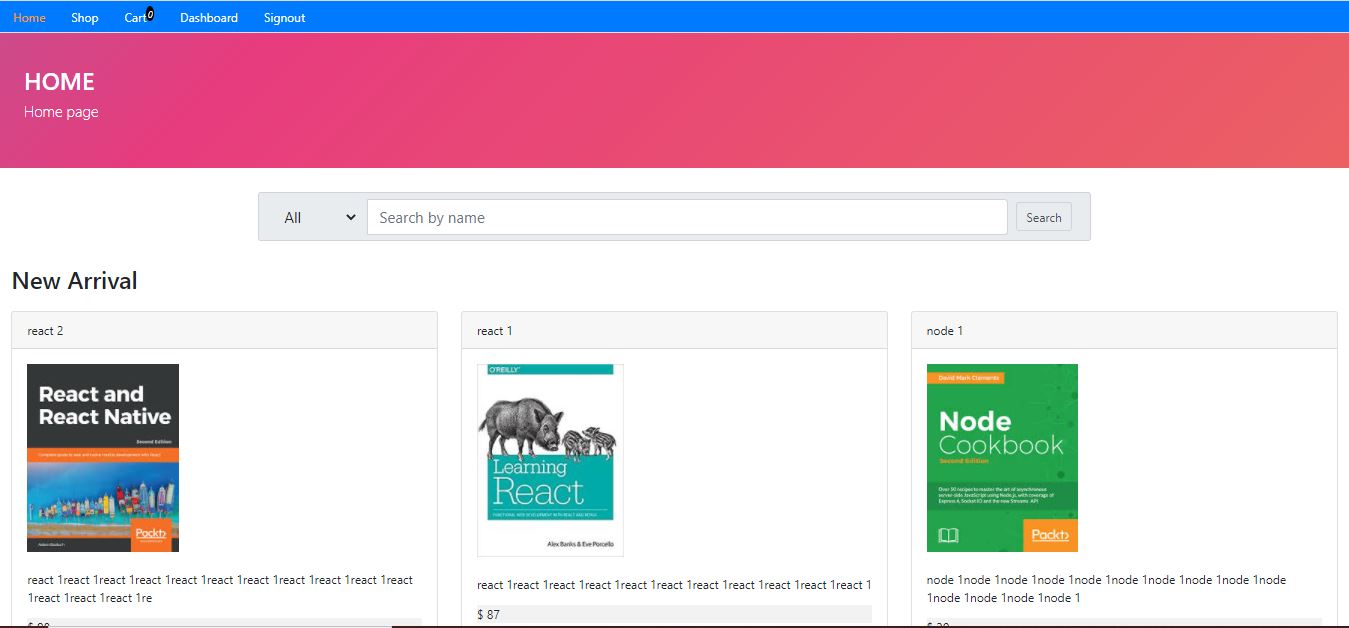The width and height of the screenshot is (1349, 628).
Task: Click the HOME banner heading
Action: pyautogui.click(x=59, y=82)
